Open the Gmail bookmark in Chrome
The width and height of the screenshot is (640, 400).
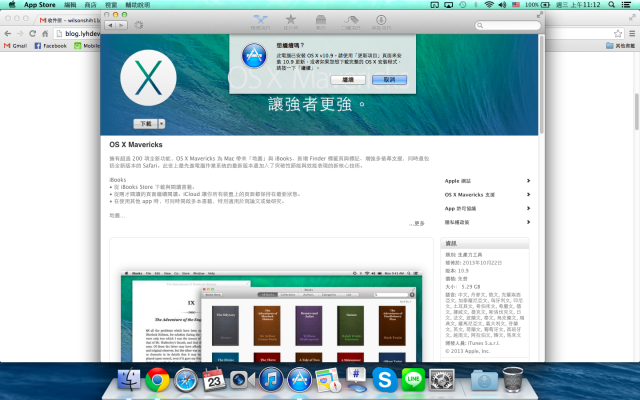16,46
